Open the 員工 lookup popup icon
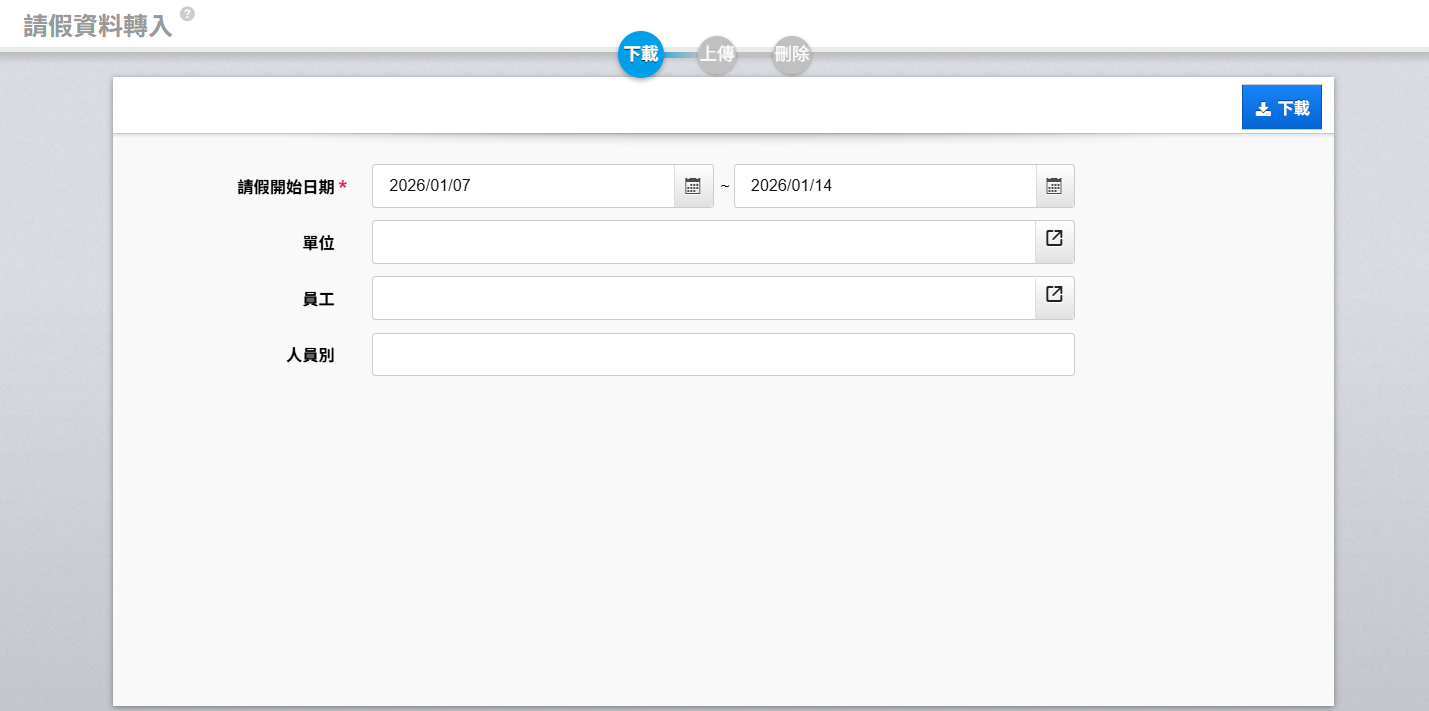This screenshot has height=711, width=1429. (1054, 295)
